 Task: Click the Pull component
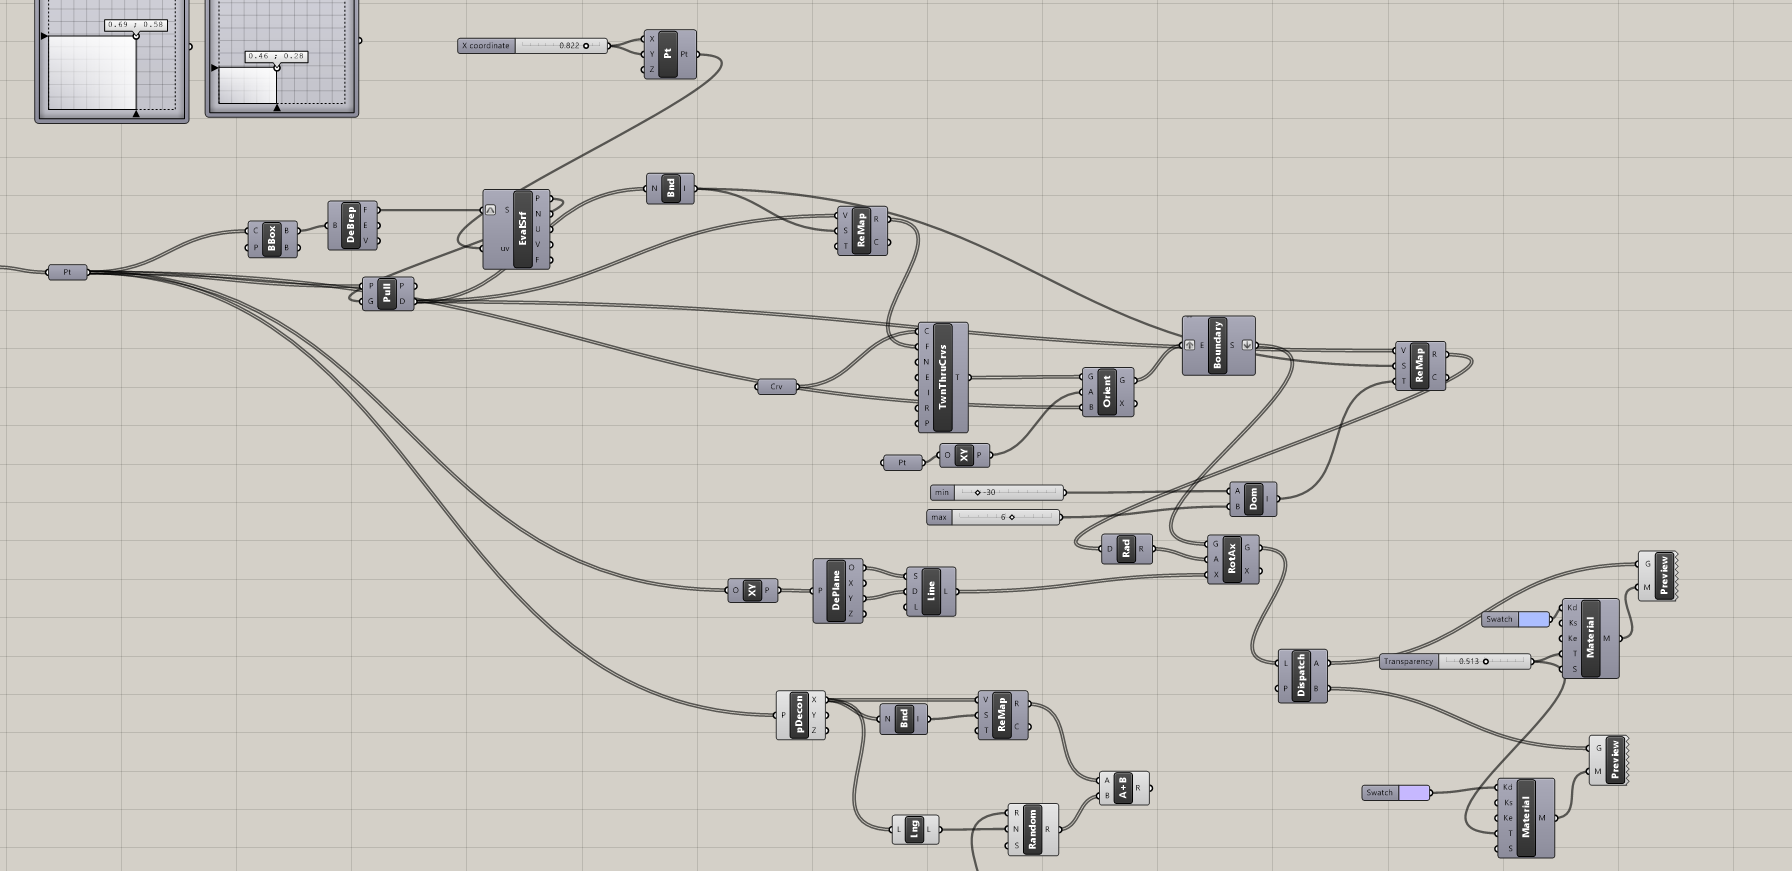point(388,294)
